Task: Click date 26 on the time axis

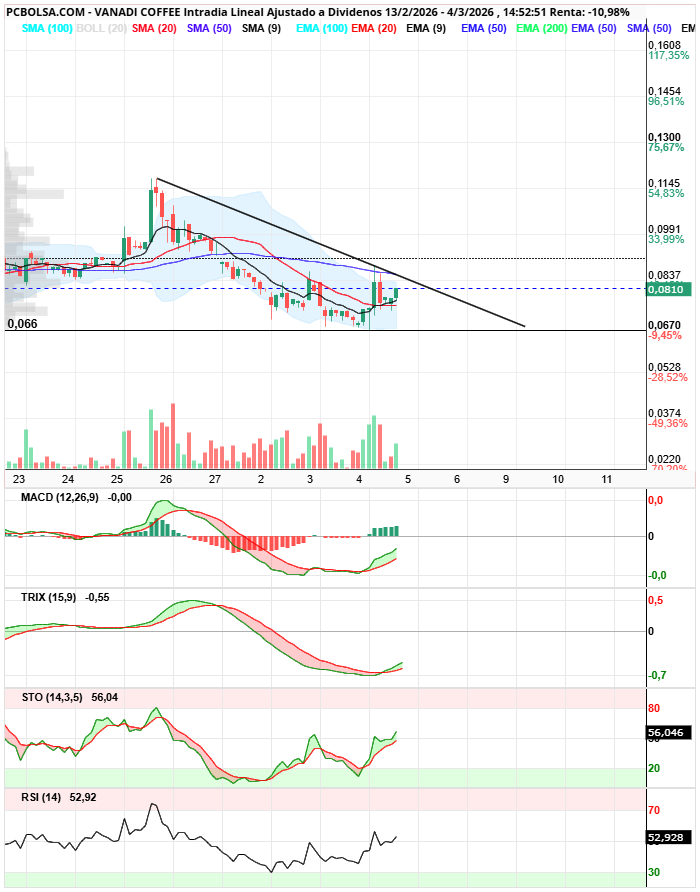Action: [166, 479]
